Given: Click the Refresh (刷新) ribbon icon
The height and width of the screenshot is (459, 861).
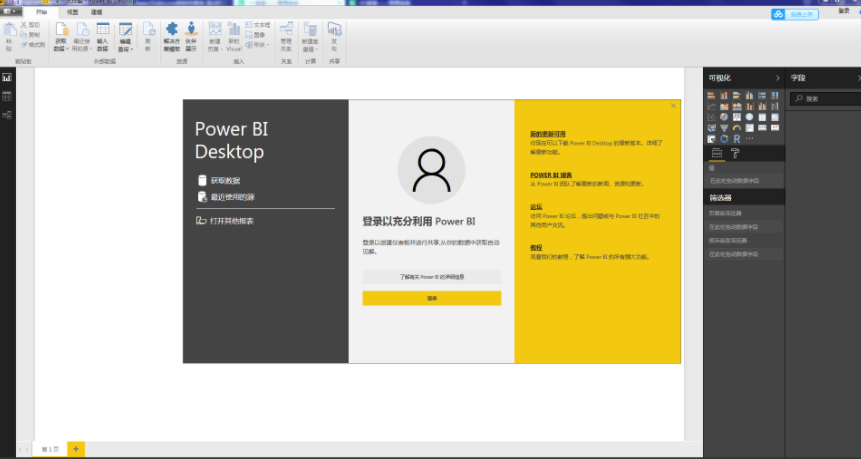Looking at the screenshot, I should [149, 29].
